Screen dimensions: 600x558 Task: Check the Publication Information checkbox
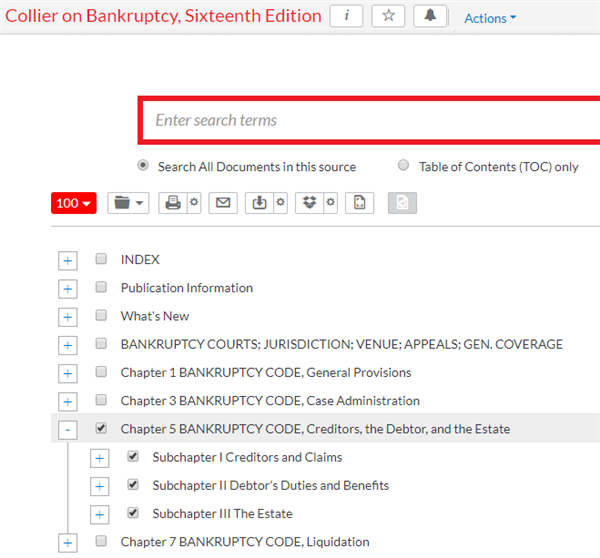[101, 287]
